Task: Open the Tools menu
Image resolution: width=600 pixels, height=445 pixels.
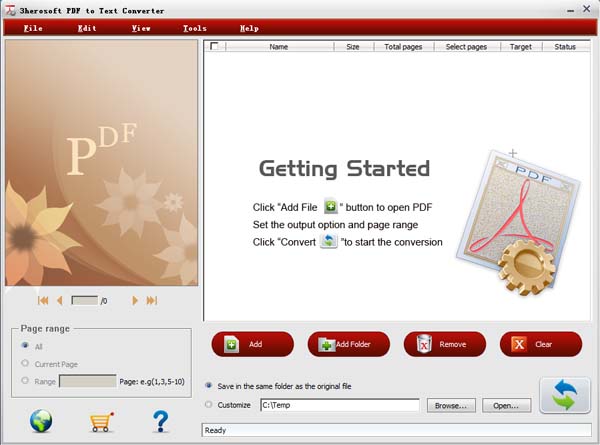Action: 194,28
